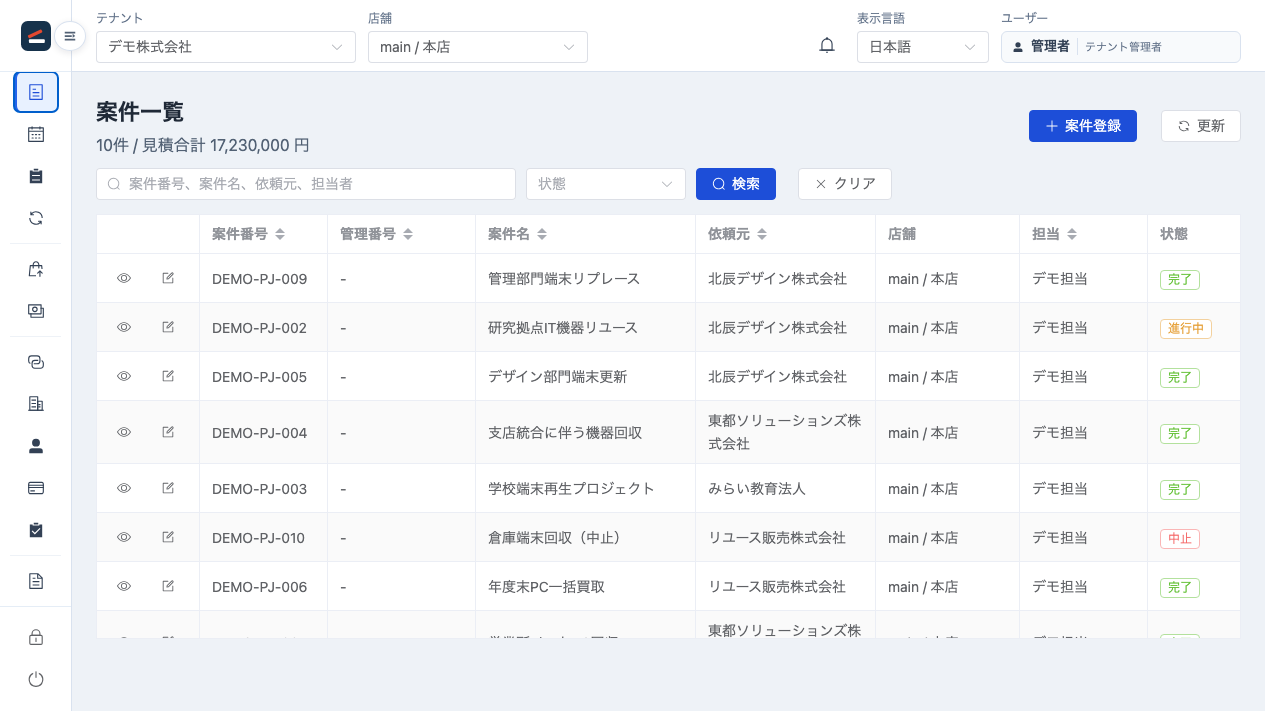The height and width of the screenshot is (711, 1265).
Task: Open the 管理者 user profile box
Action: tap(1121, 47)
